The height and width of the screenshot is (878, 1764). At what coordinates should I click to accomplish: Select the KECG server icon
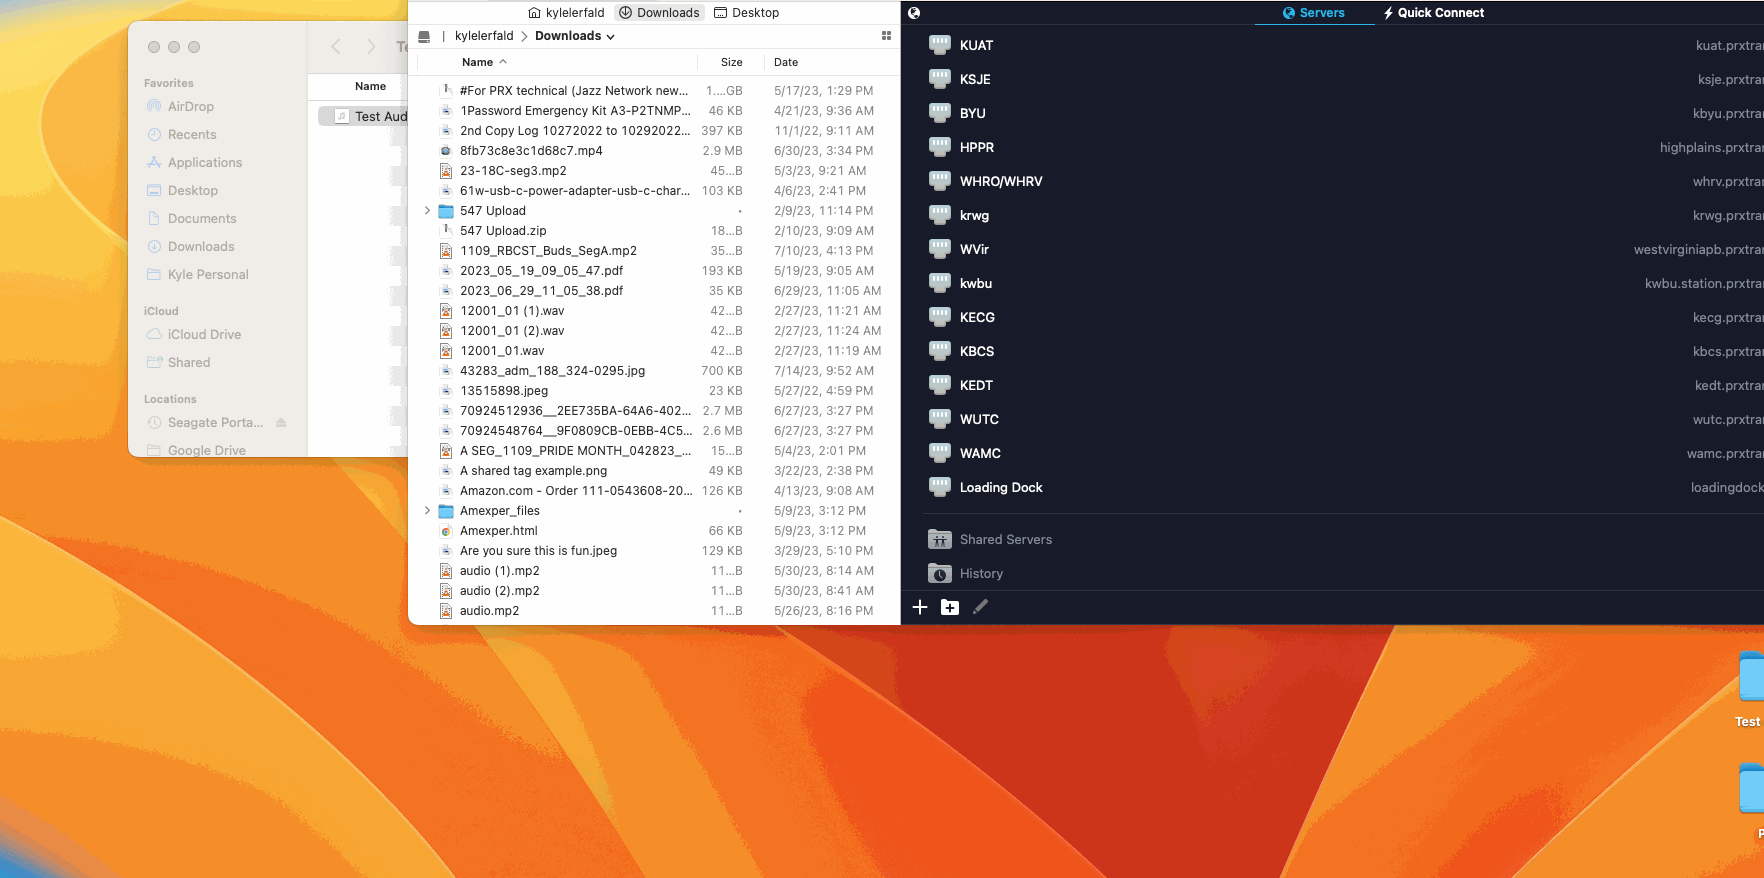939,317
